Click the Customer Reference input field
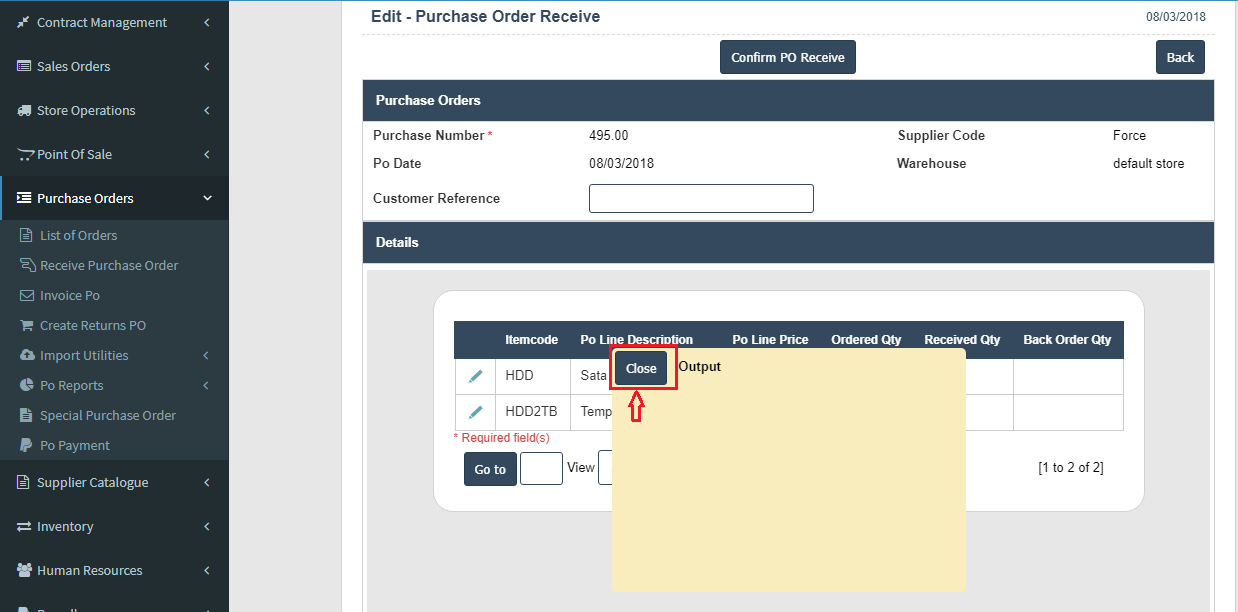The height and width of the screenshot is (612, 1238). pyautogui.click(x=701, y=198)
